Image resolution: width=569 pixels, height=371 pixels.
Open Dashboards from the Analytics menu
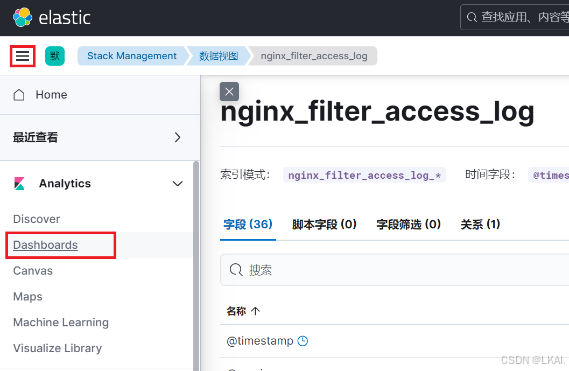[x=45, y=245]
